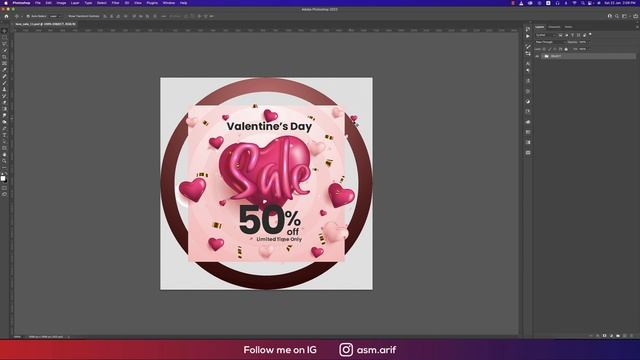
Task: Open the Search icon at top right
Action: (x=617, y=16)
